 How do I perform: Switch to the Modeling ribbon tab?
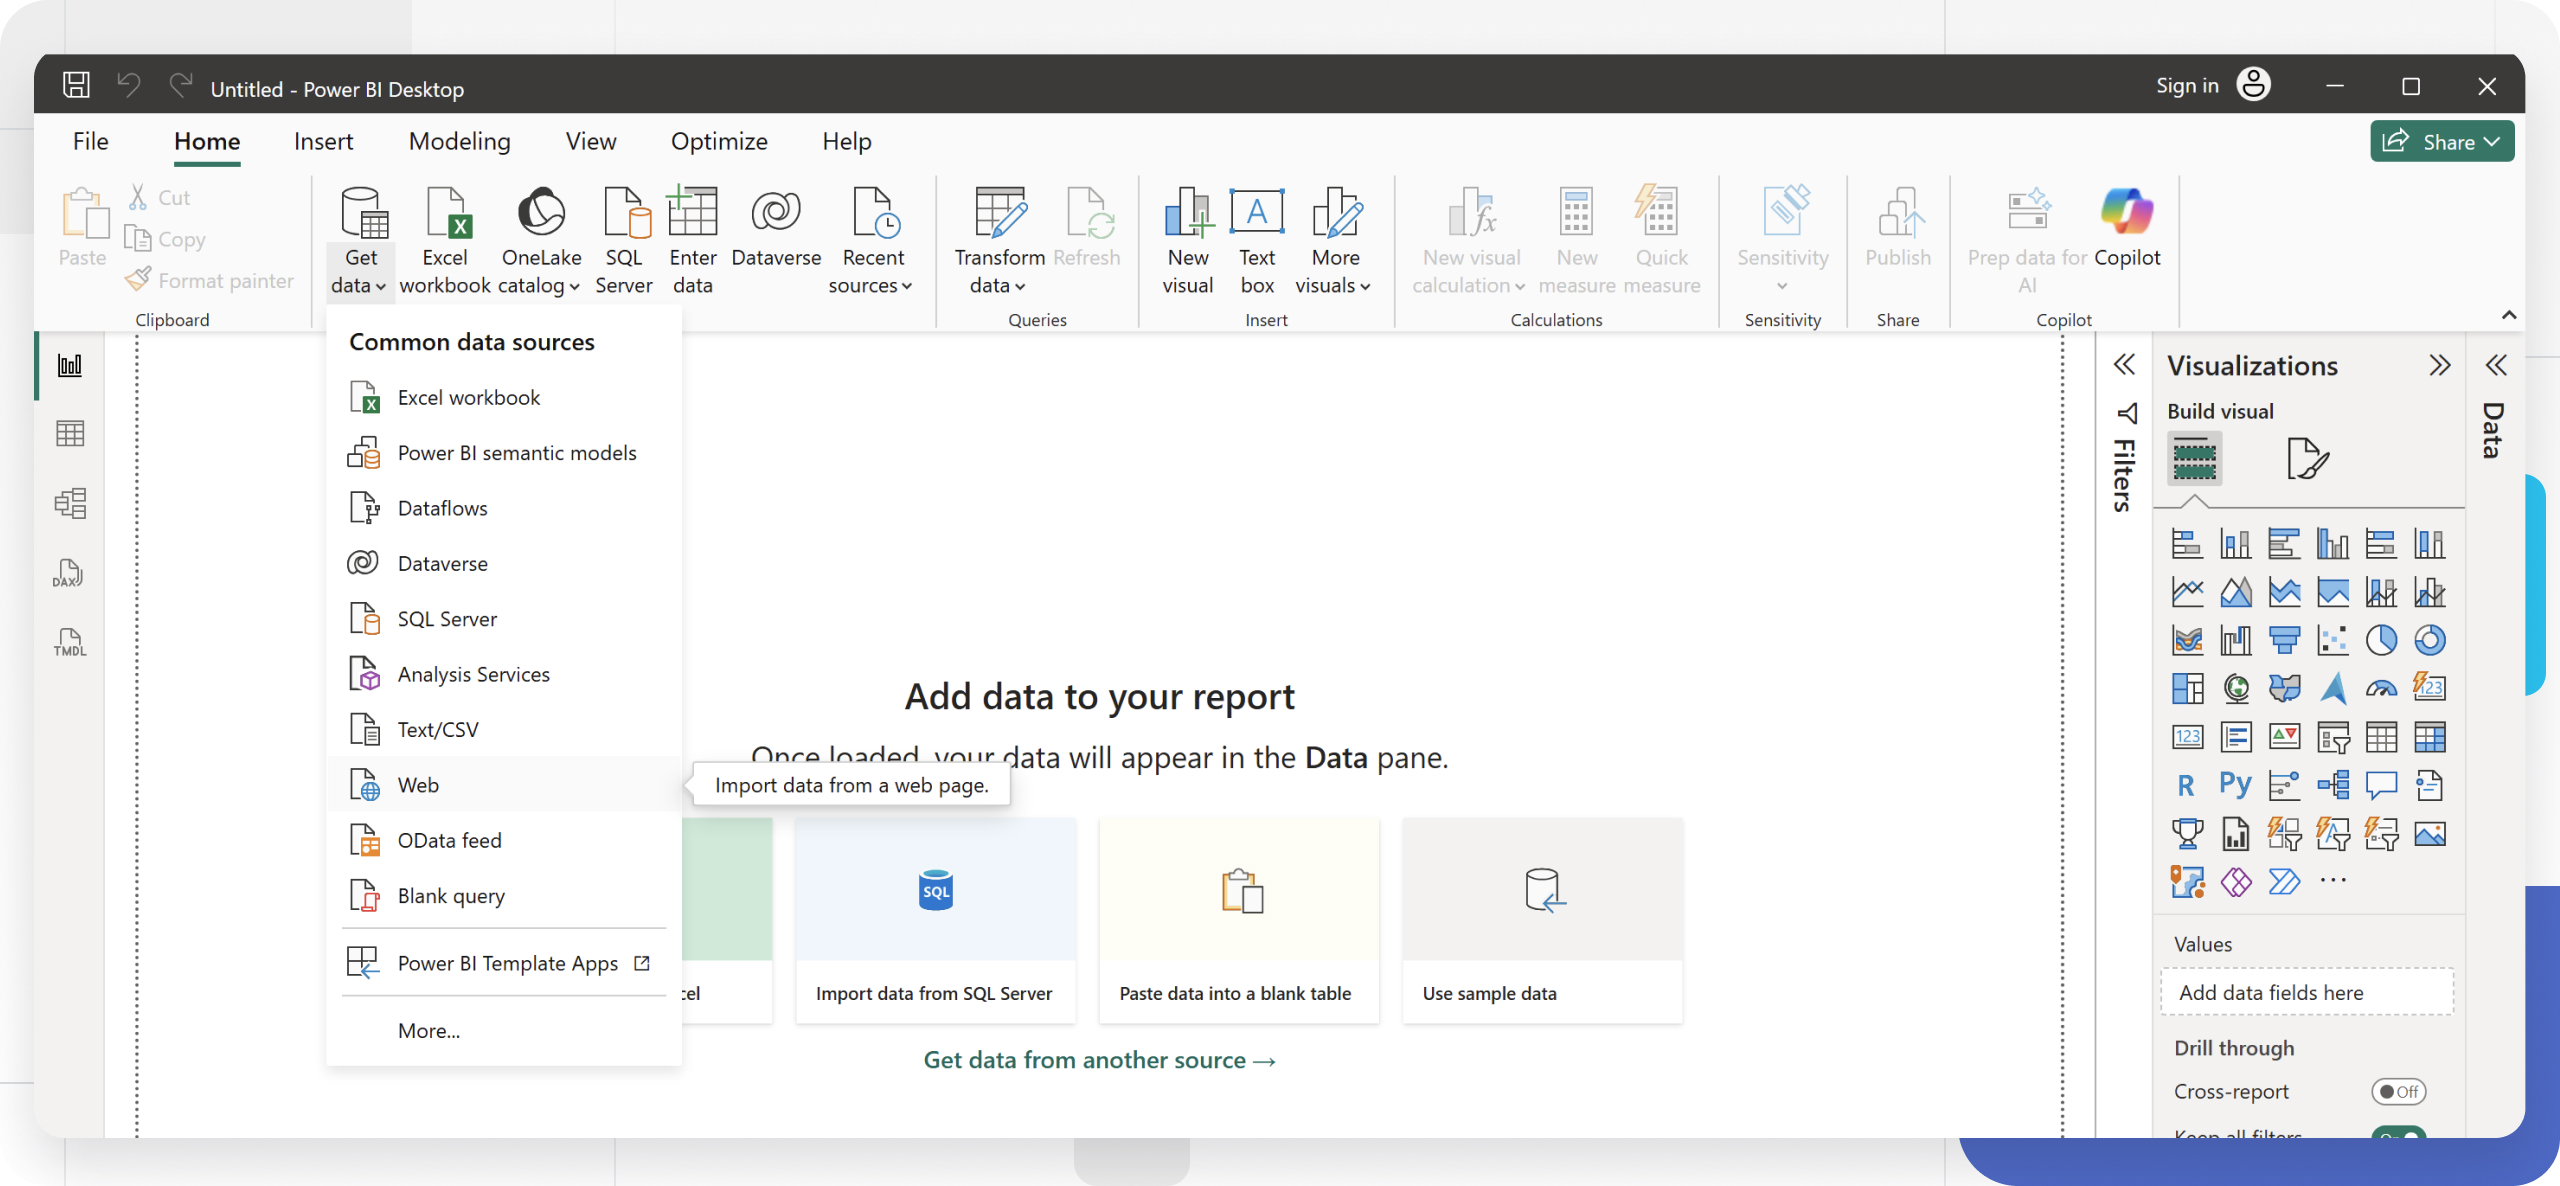pos(459,141)
